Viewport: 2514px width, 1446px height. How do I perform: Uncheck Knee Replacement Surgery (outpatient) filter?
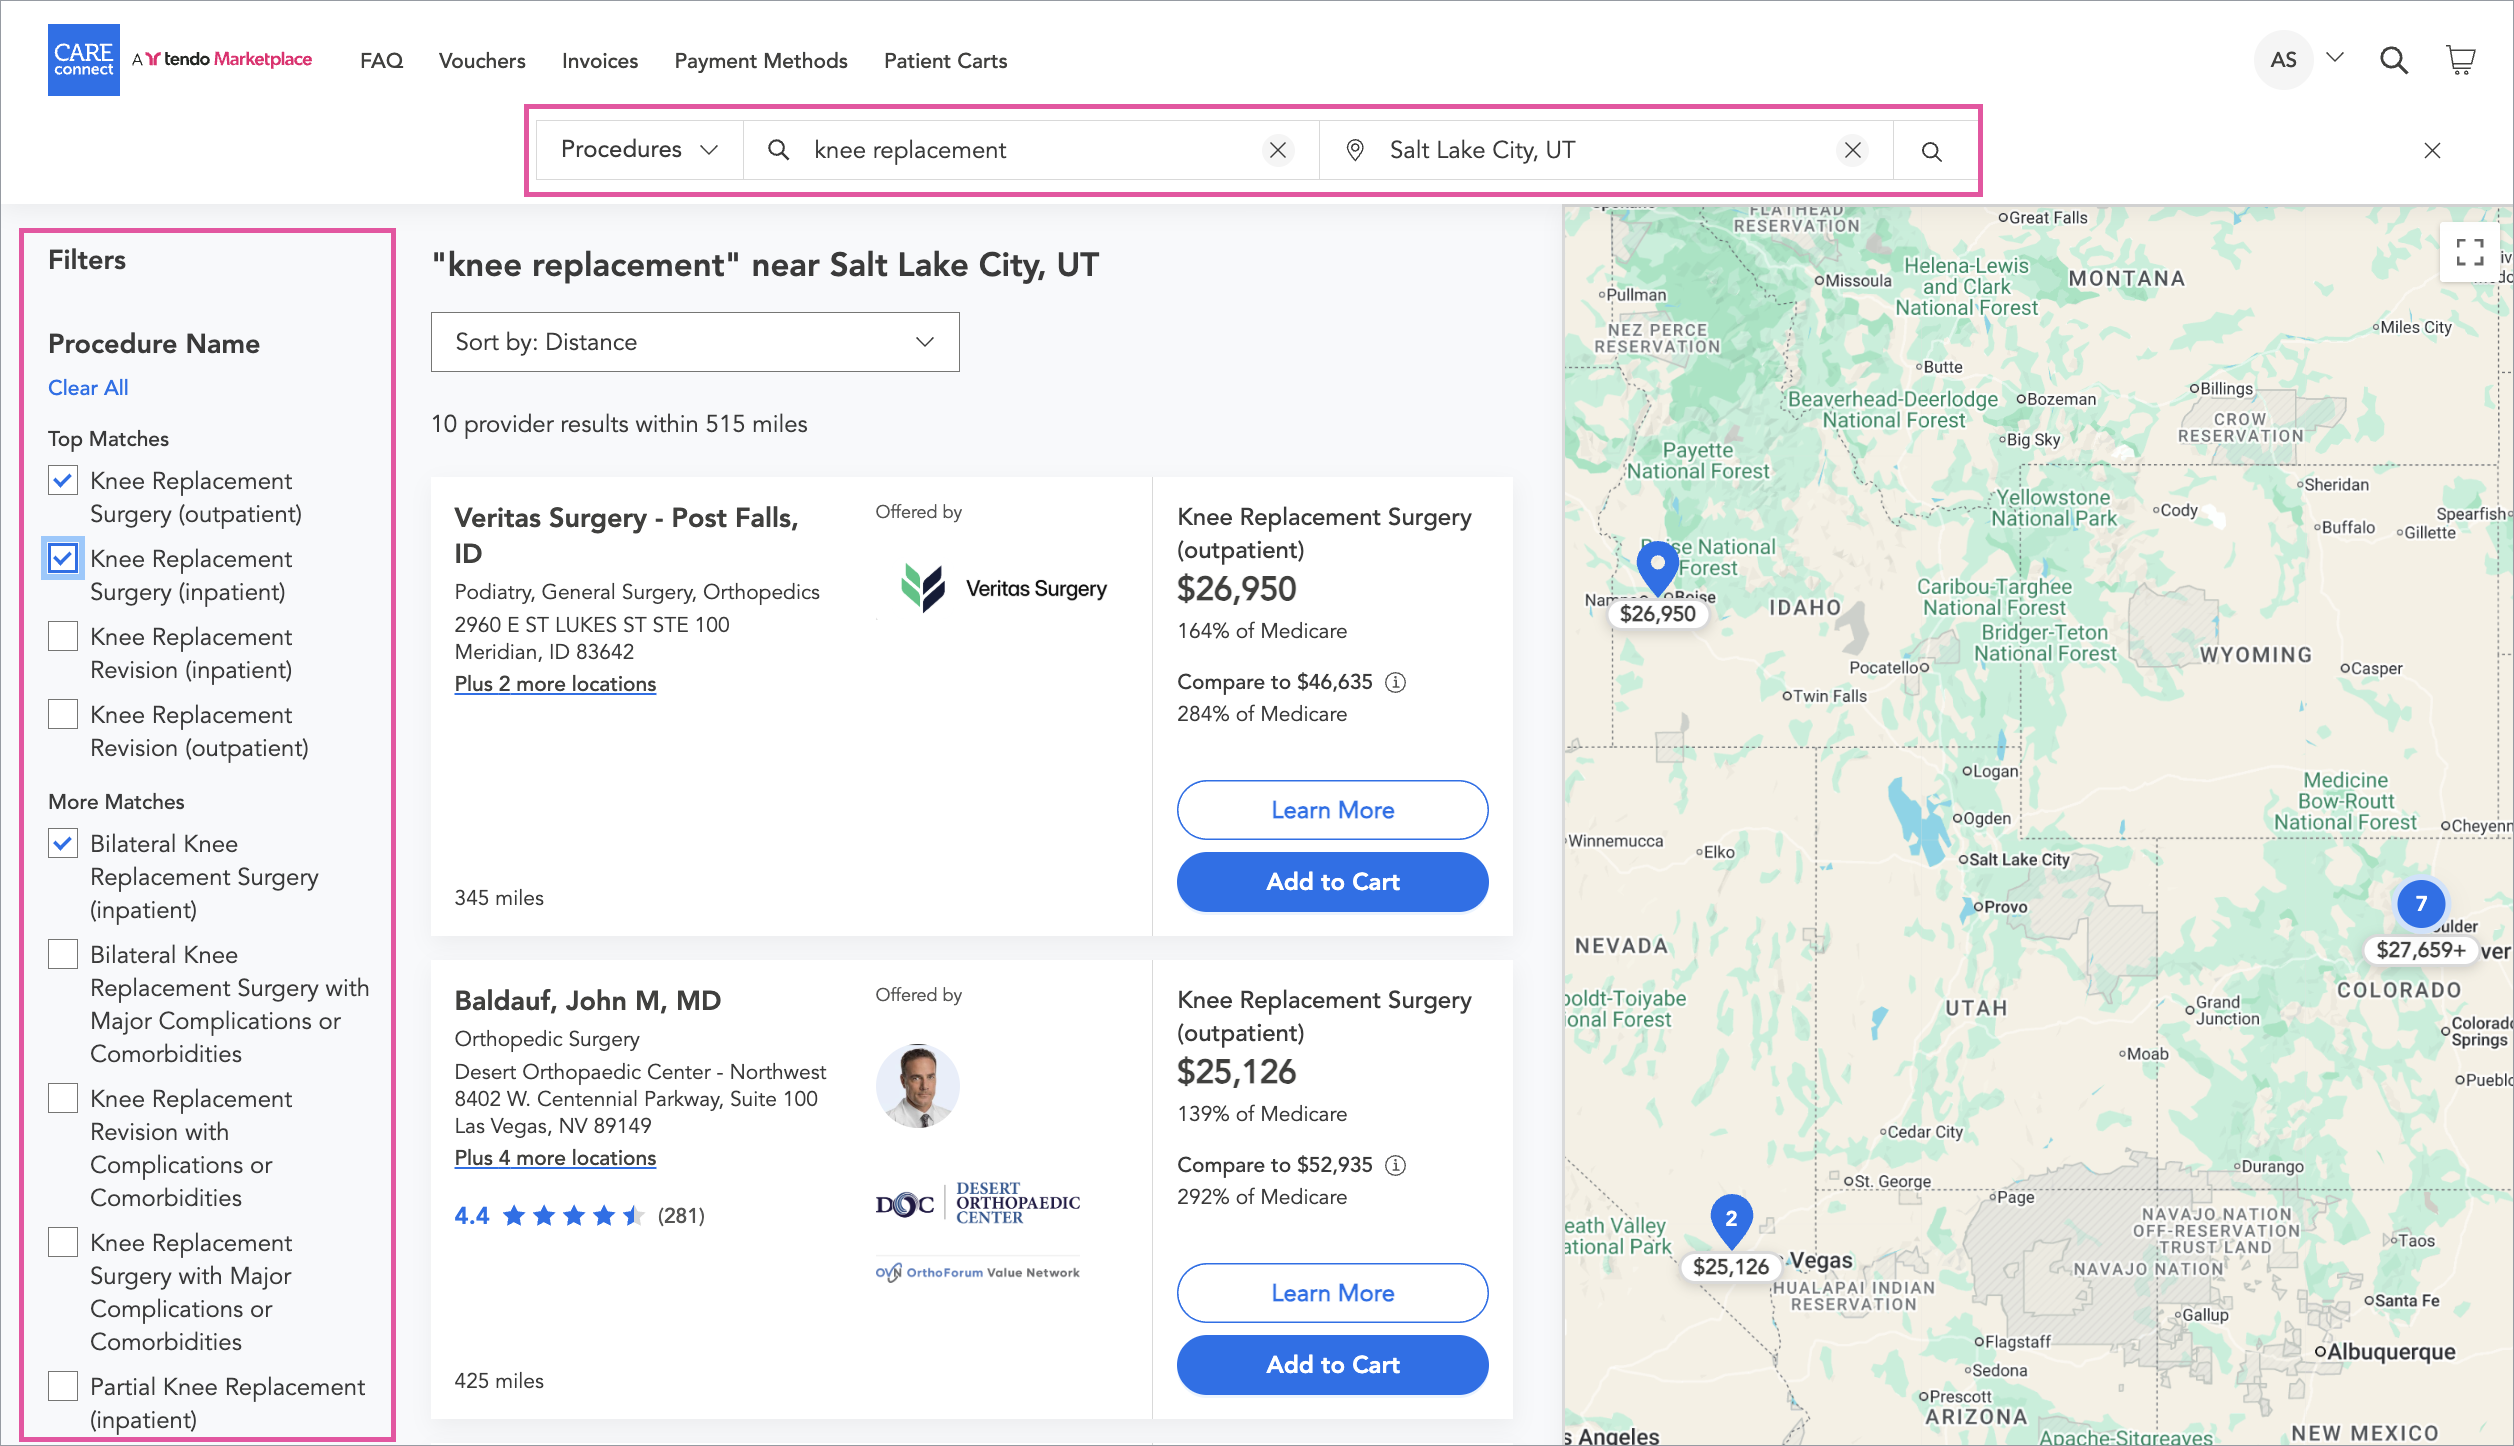pyautogui.click(x=63, y=481)
